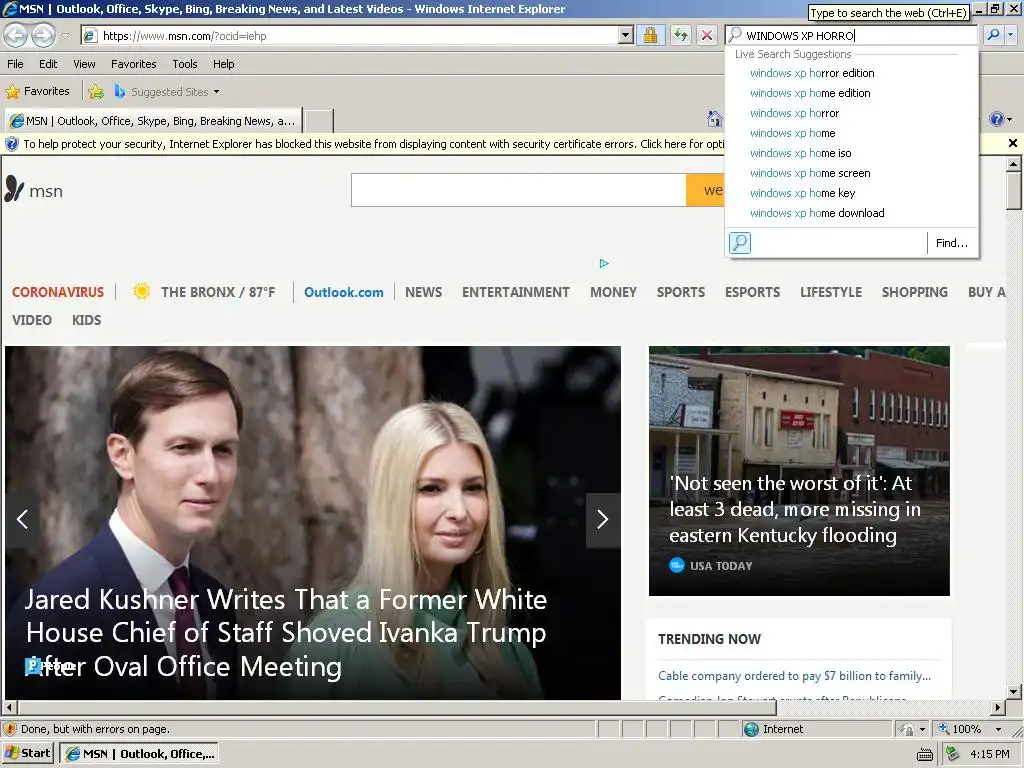Click the msn butterfly logo

click(14, 189)
